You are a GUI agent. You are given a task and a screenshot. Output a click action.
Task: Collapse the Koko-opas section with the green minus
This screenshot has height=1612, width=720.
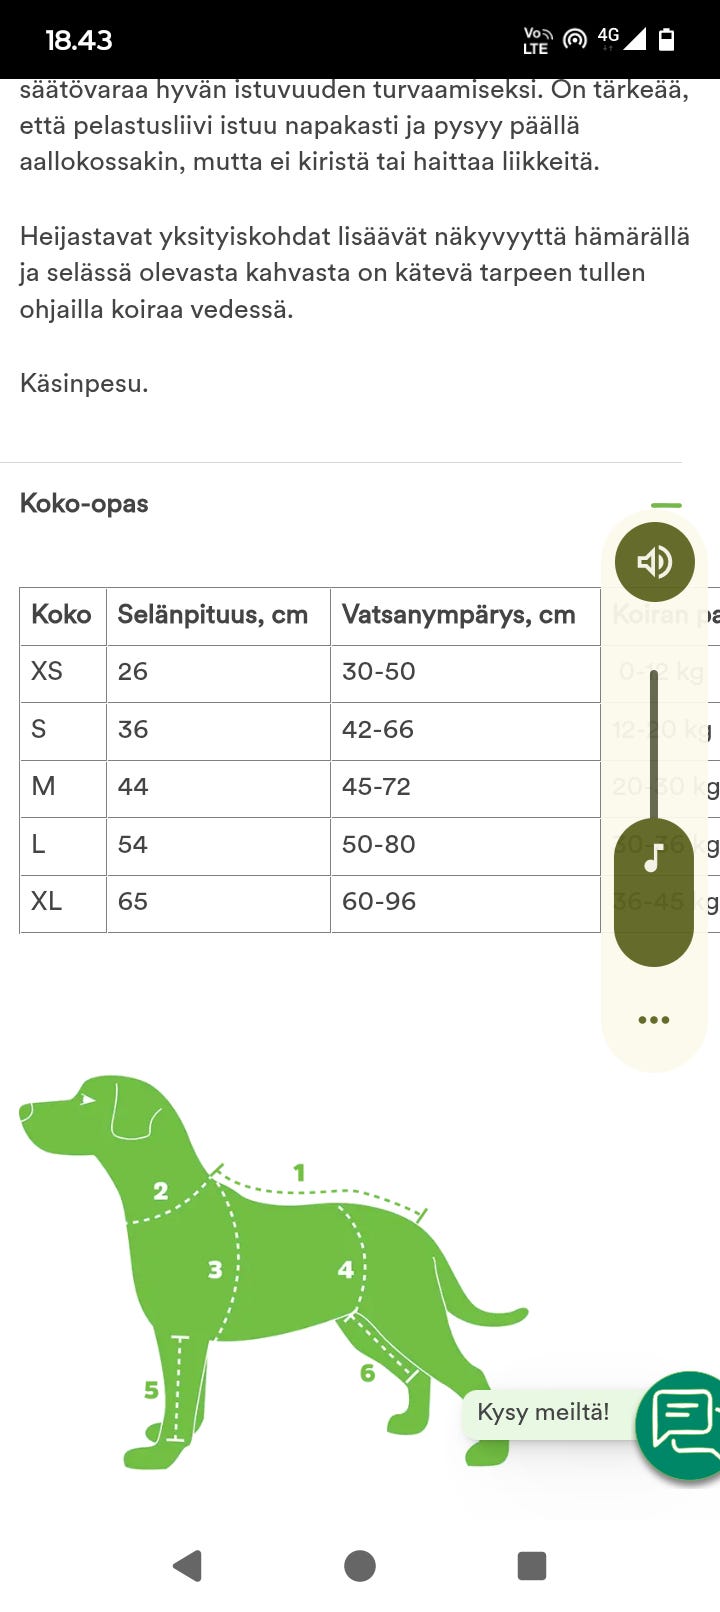pos(666,505)
